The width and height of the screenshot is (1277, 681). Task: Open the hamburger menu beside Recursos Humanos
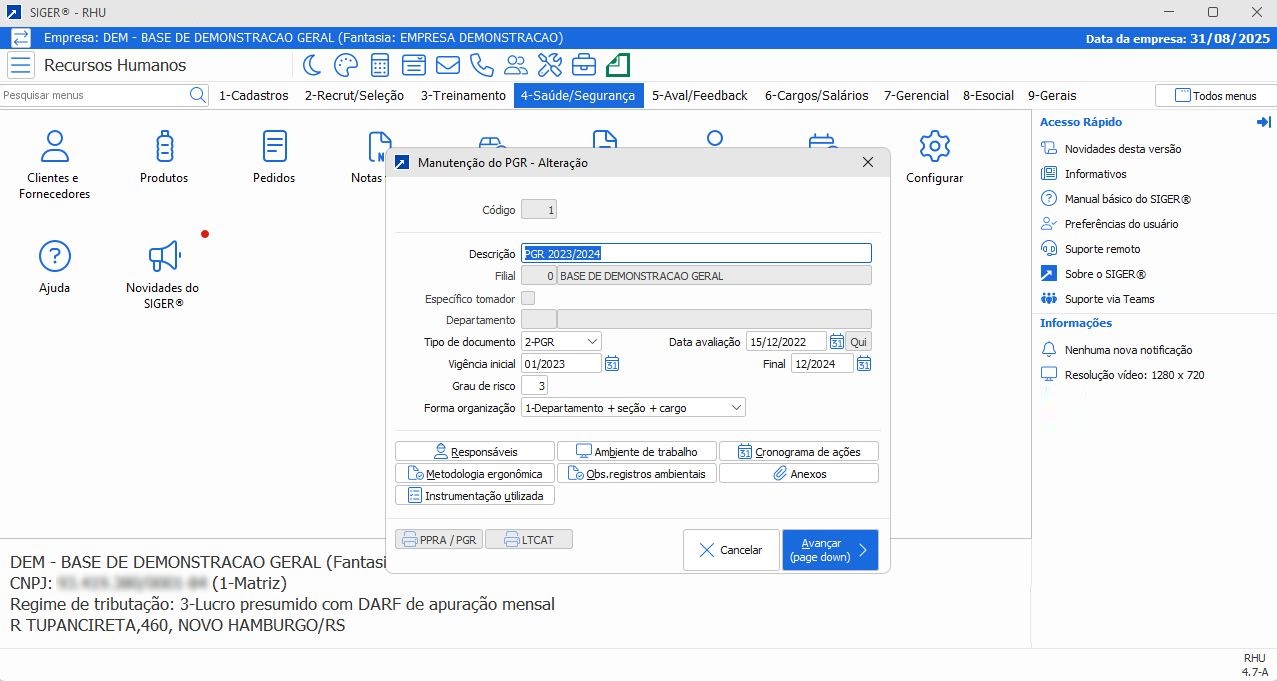coord(20,66)
